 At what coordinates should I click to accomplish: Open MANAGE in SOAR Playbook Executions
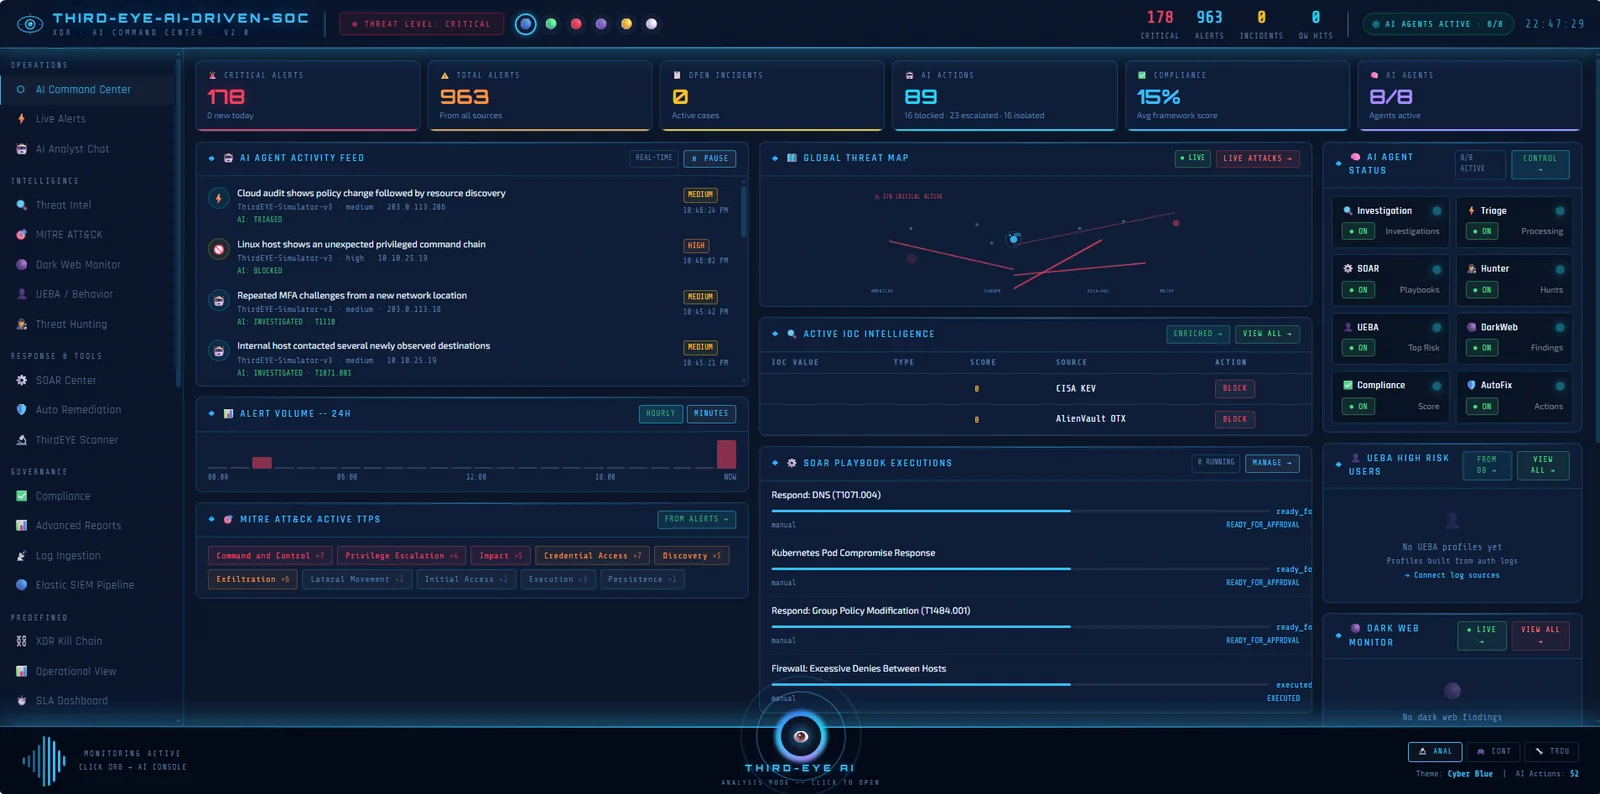[x=1271, y=463]
